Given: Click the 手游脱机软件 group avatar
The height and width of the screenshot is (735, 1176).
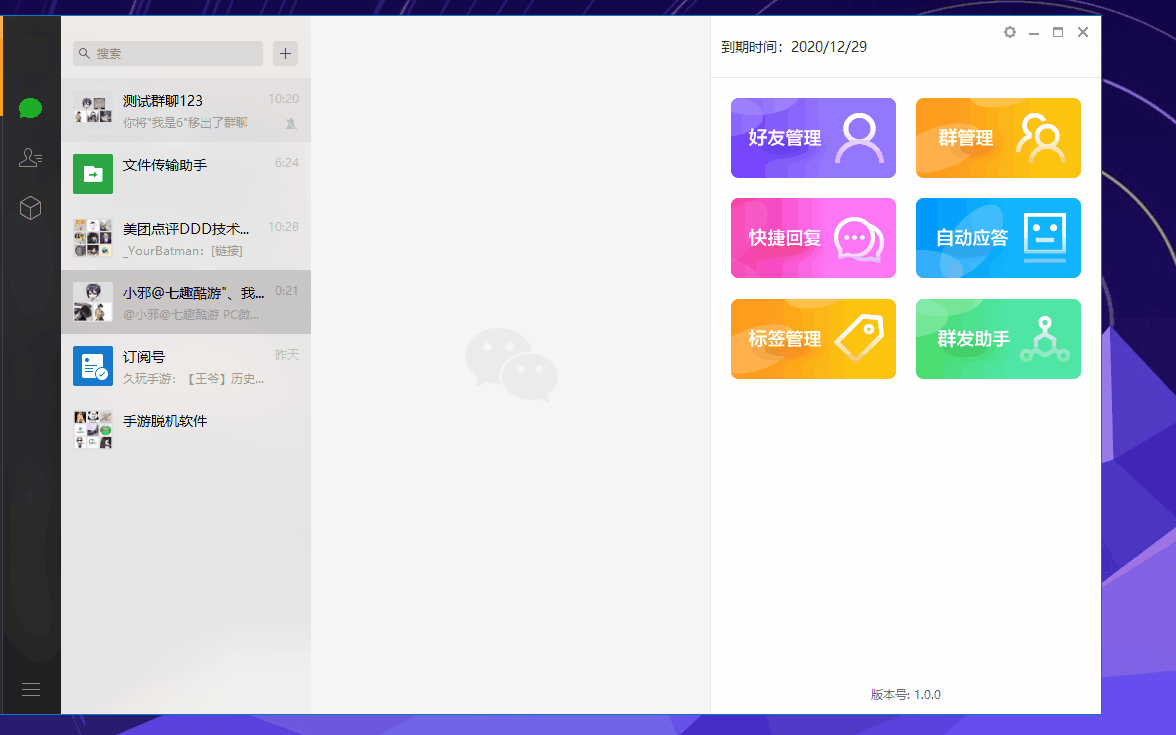Looking at the screenshot, I should click(93, 430).
